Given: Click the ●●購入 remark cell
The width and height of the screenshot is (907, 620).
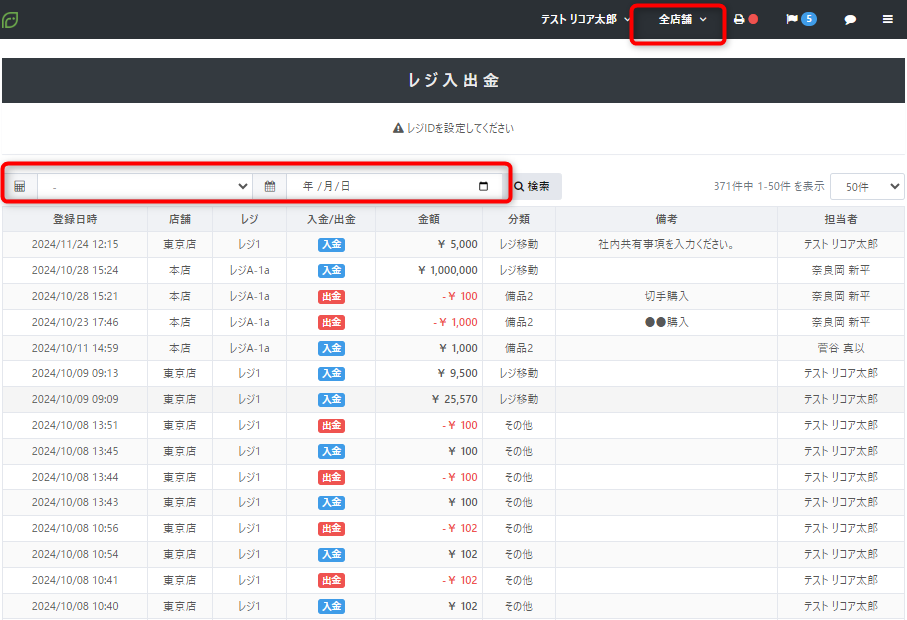Looking at the screenshot, I should coord(666,322).
